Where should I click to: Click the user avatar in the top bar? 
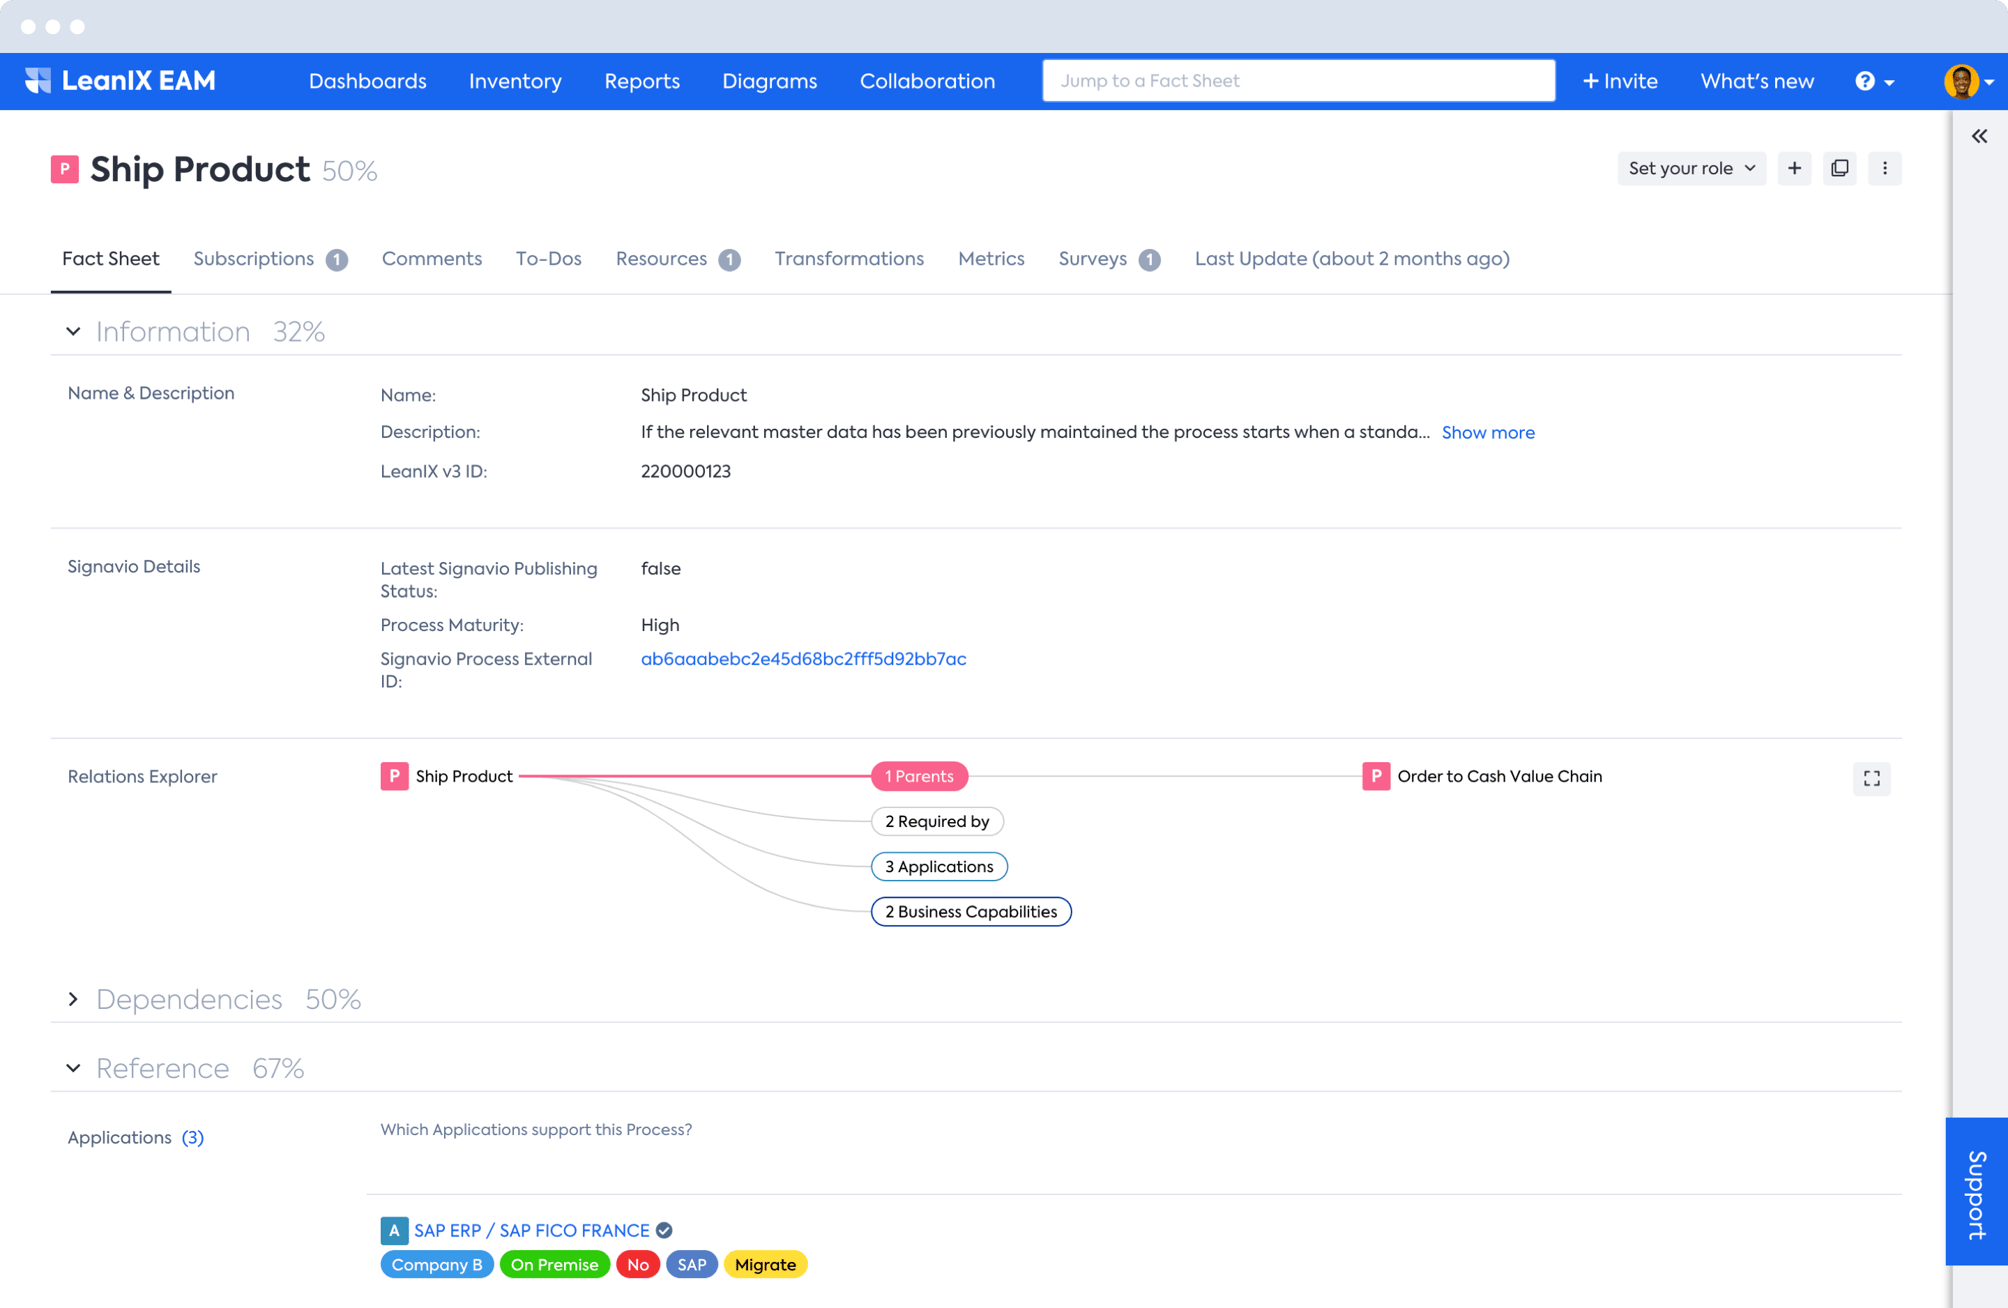(x=1961, y=81)
